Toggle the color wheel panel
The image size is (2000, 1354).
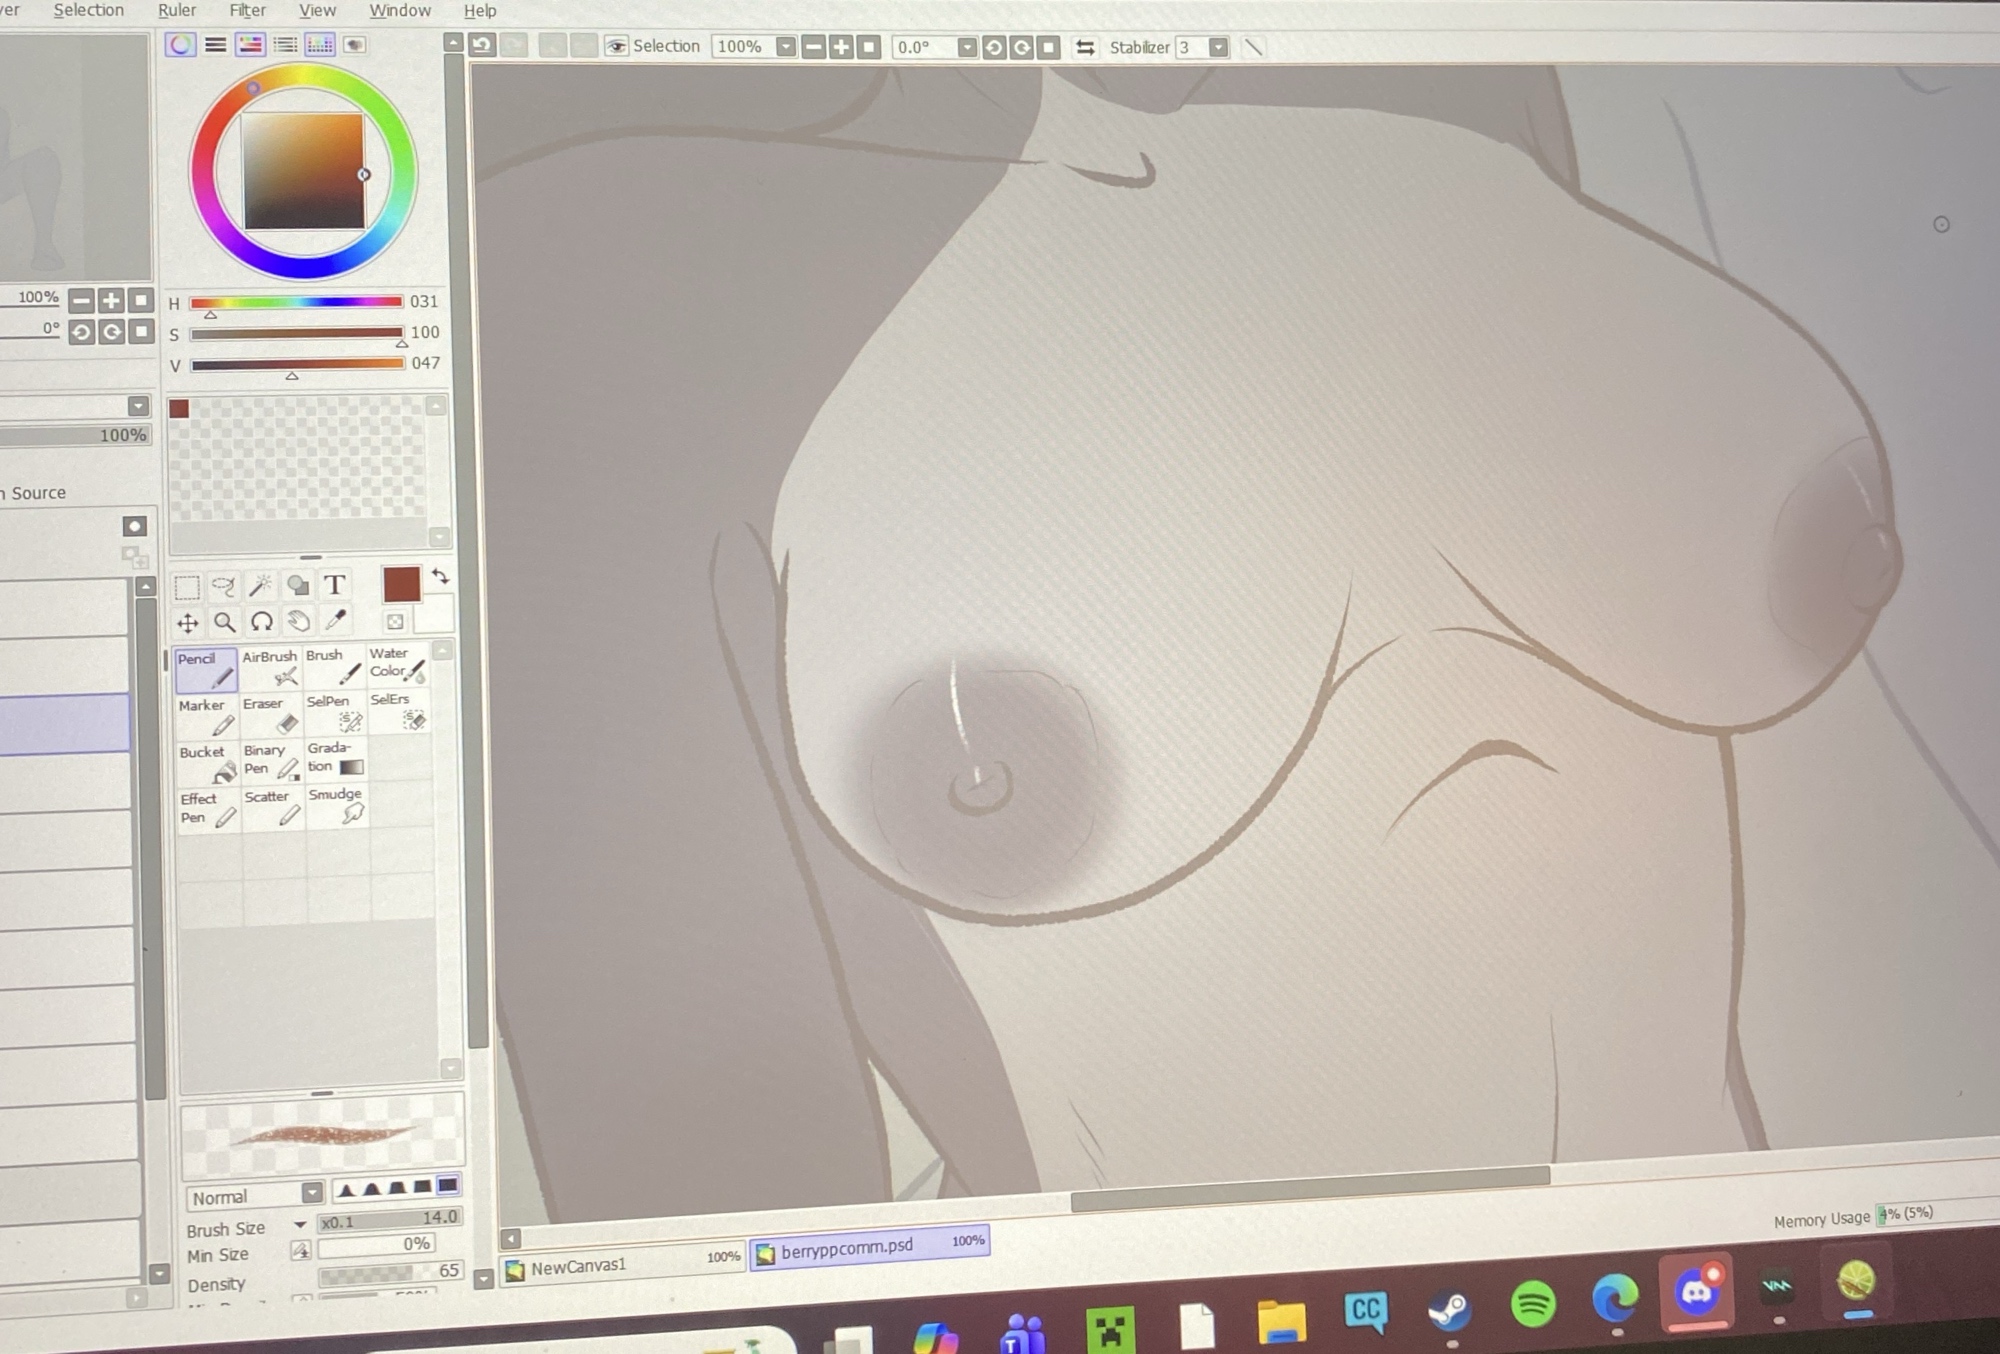pos(180,44)
